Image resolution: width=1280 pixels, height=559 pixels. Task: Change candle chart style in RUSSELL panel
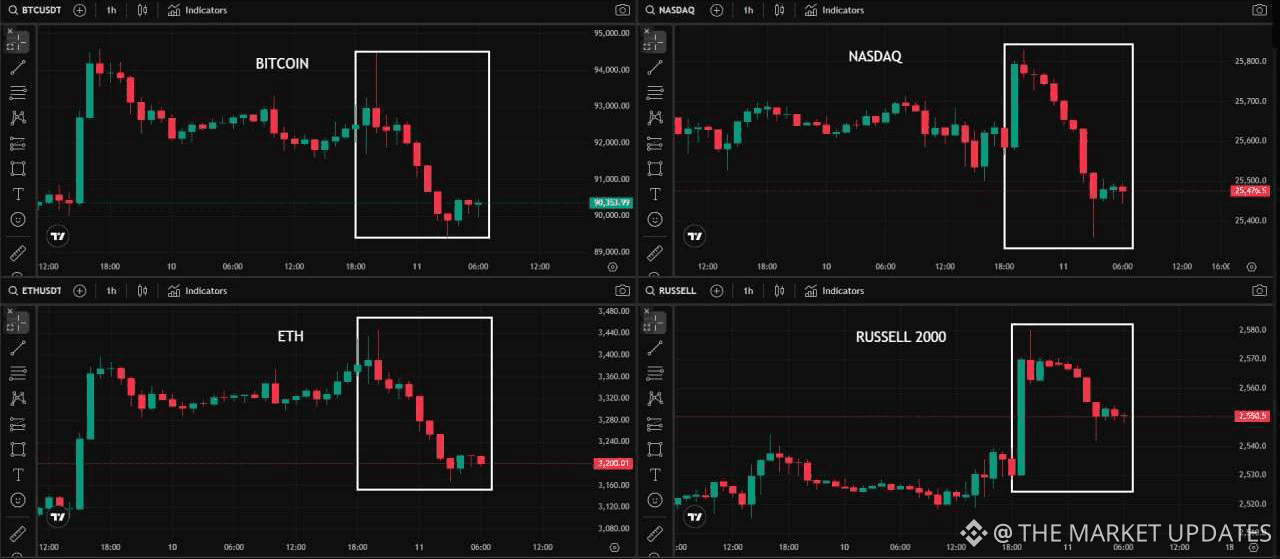click(x=780, y=291)
